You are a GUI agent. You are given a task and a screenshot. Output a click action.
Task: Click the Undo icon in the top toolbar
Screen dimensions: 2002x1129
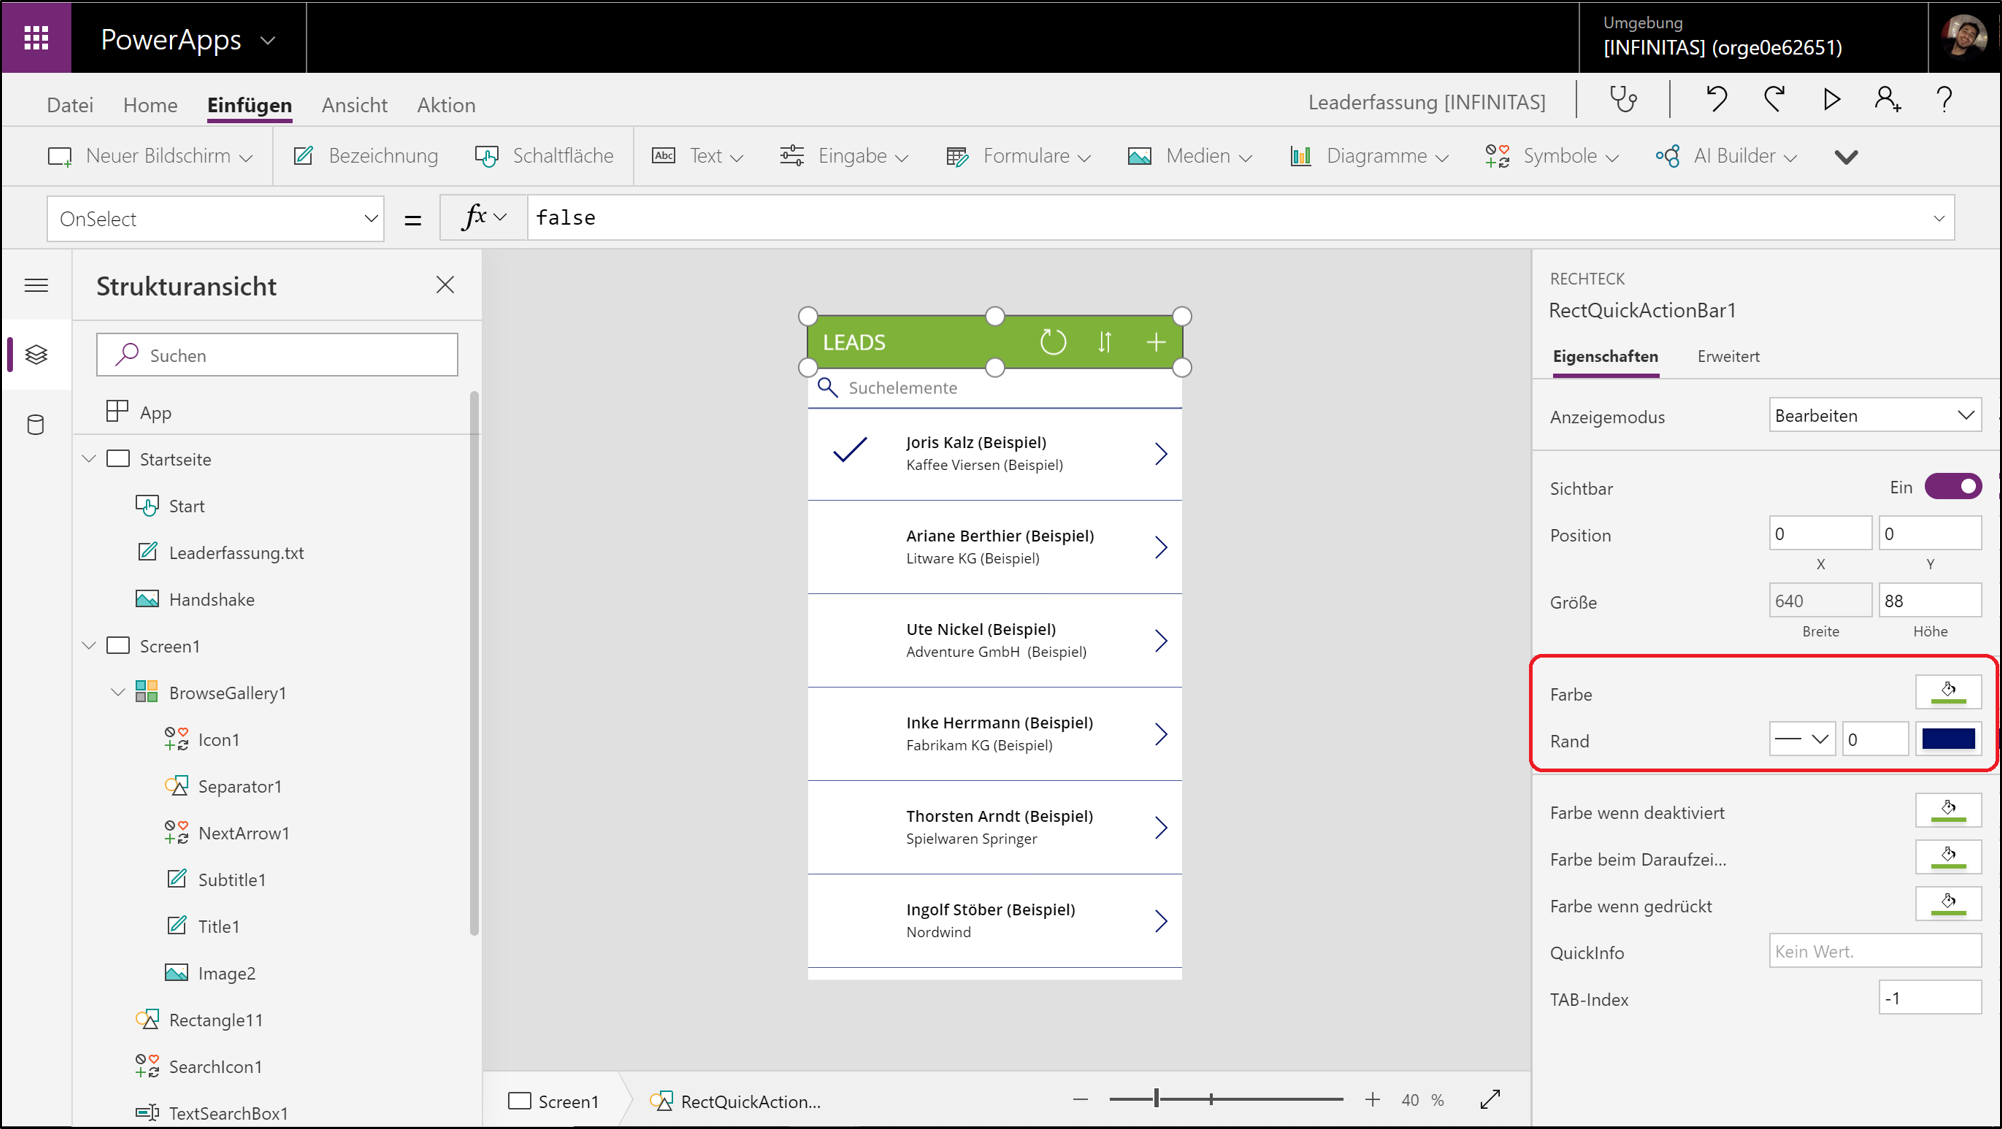click(x=1716, y=99)
